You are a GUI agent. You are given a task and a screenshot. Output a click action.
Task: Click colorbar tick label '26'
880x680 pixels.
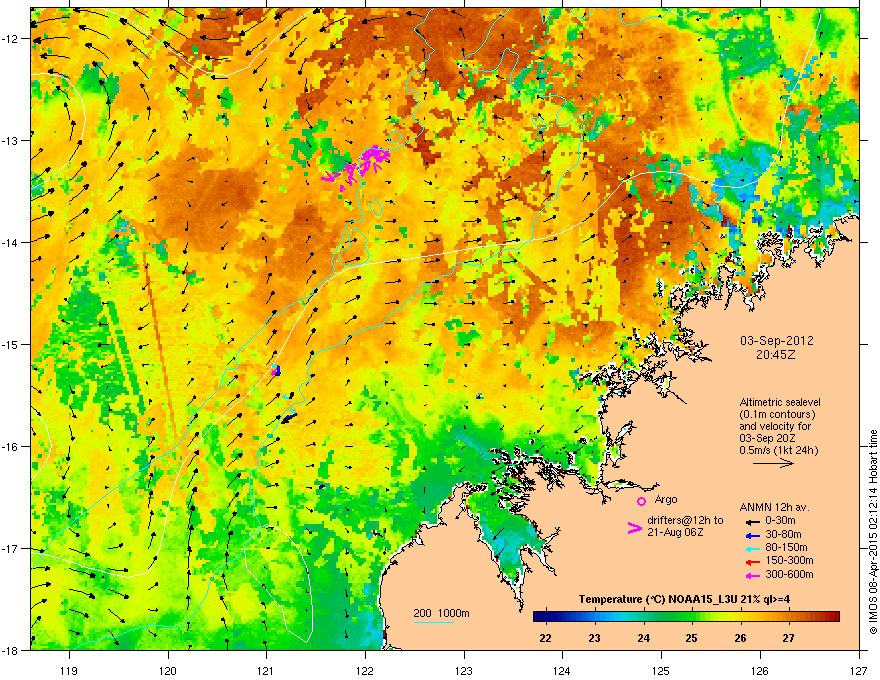pyautogui.click(x=740, y=638)
